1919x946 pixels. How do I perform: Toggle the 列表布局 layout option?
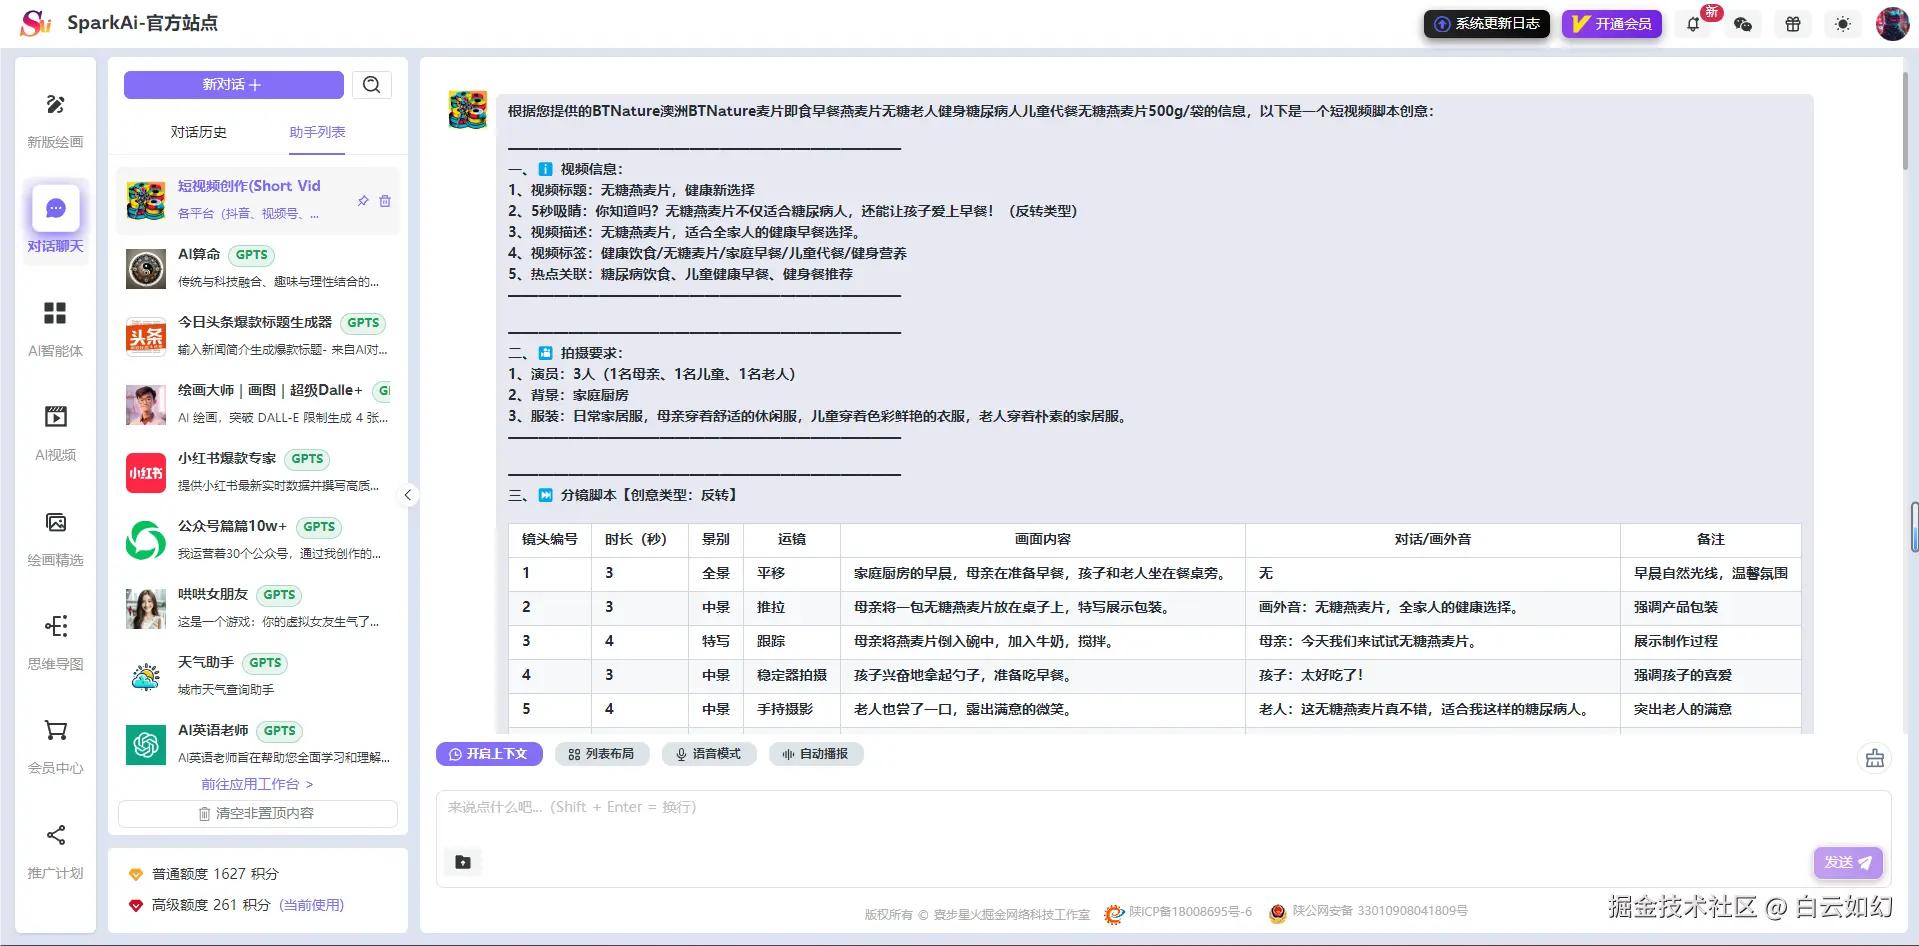(602, 754)
